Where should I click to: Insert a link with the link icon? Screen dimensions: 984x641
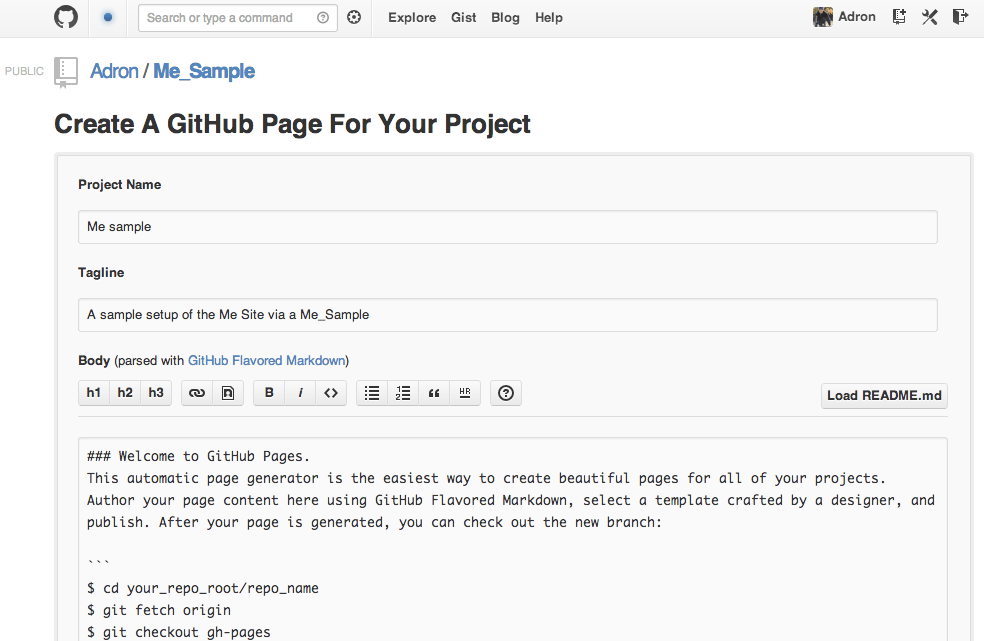[197, 393]
